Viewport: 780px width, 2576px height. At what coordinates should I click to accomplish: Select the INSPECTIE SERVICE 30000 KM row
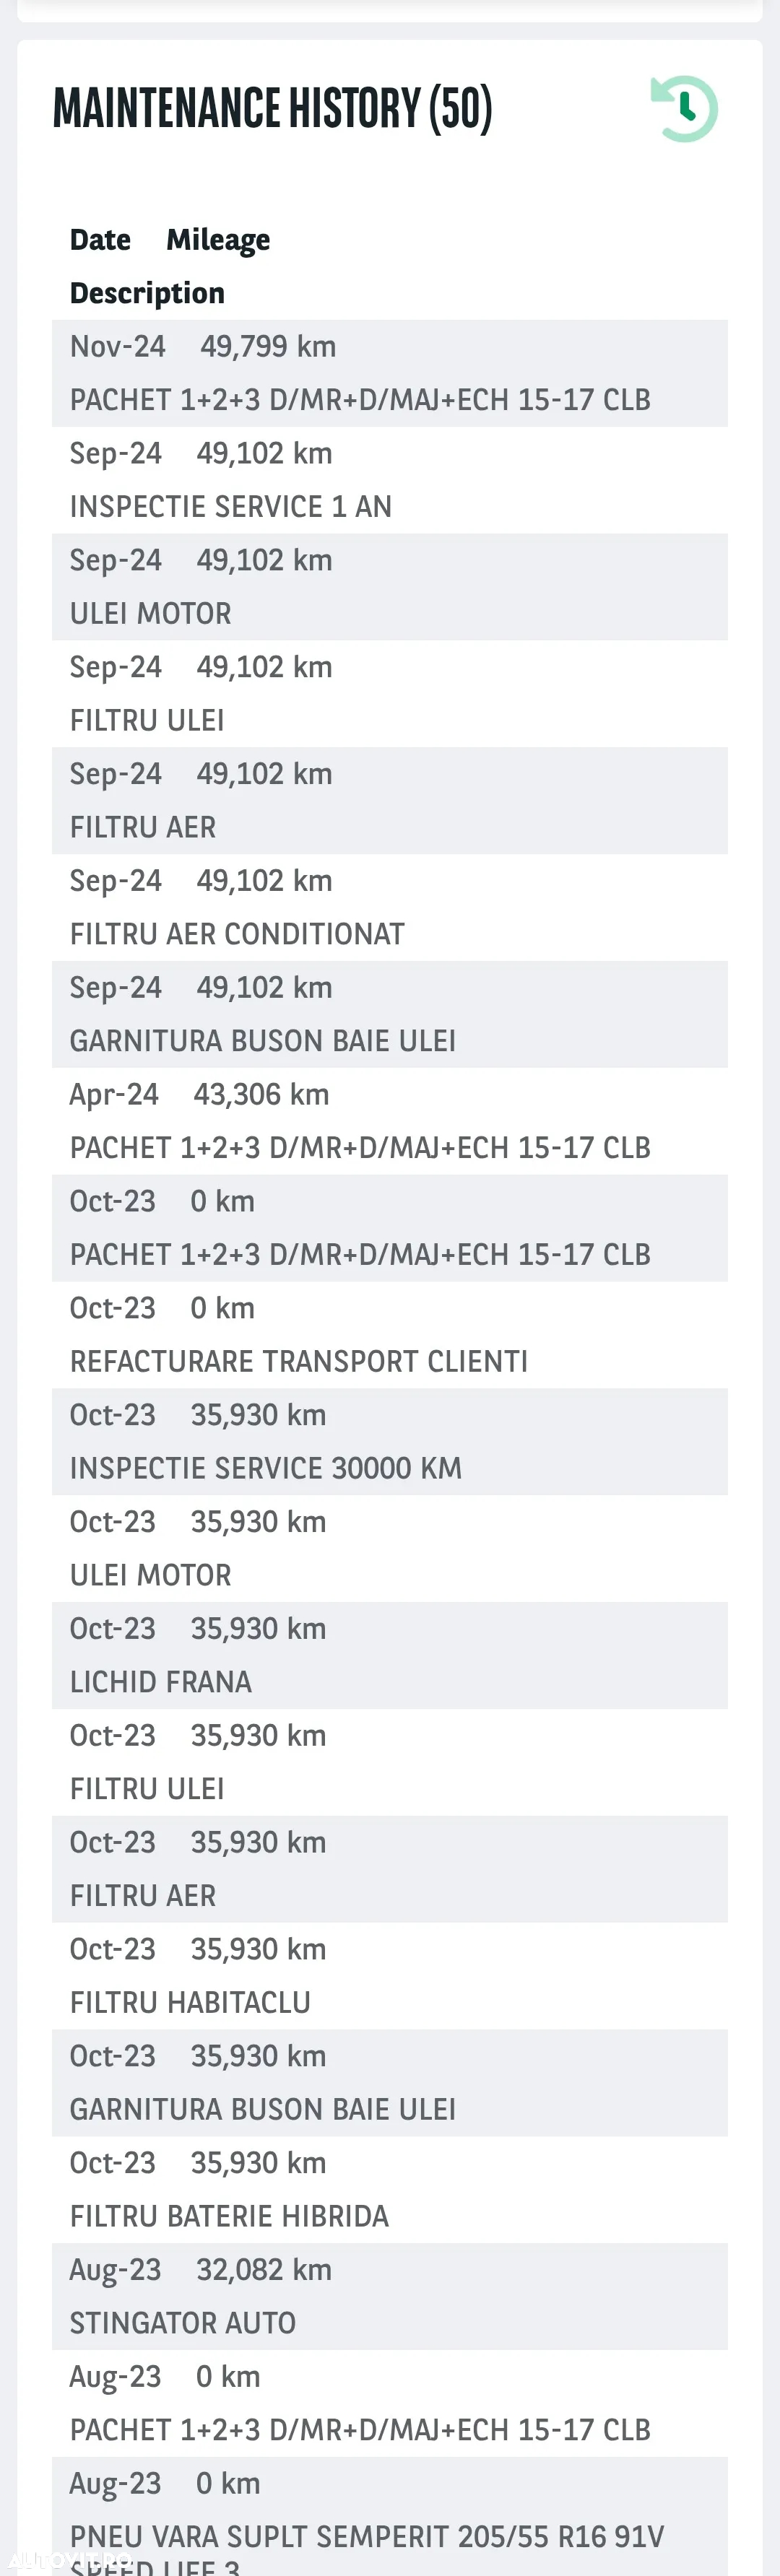(x=390, y=1442)
